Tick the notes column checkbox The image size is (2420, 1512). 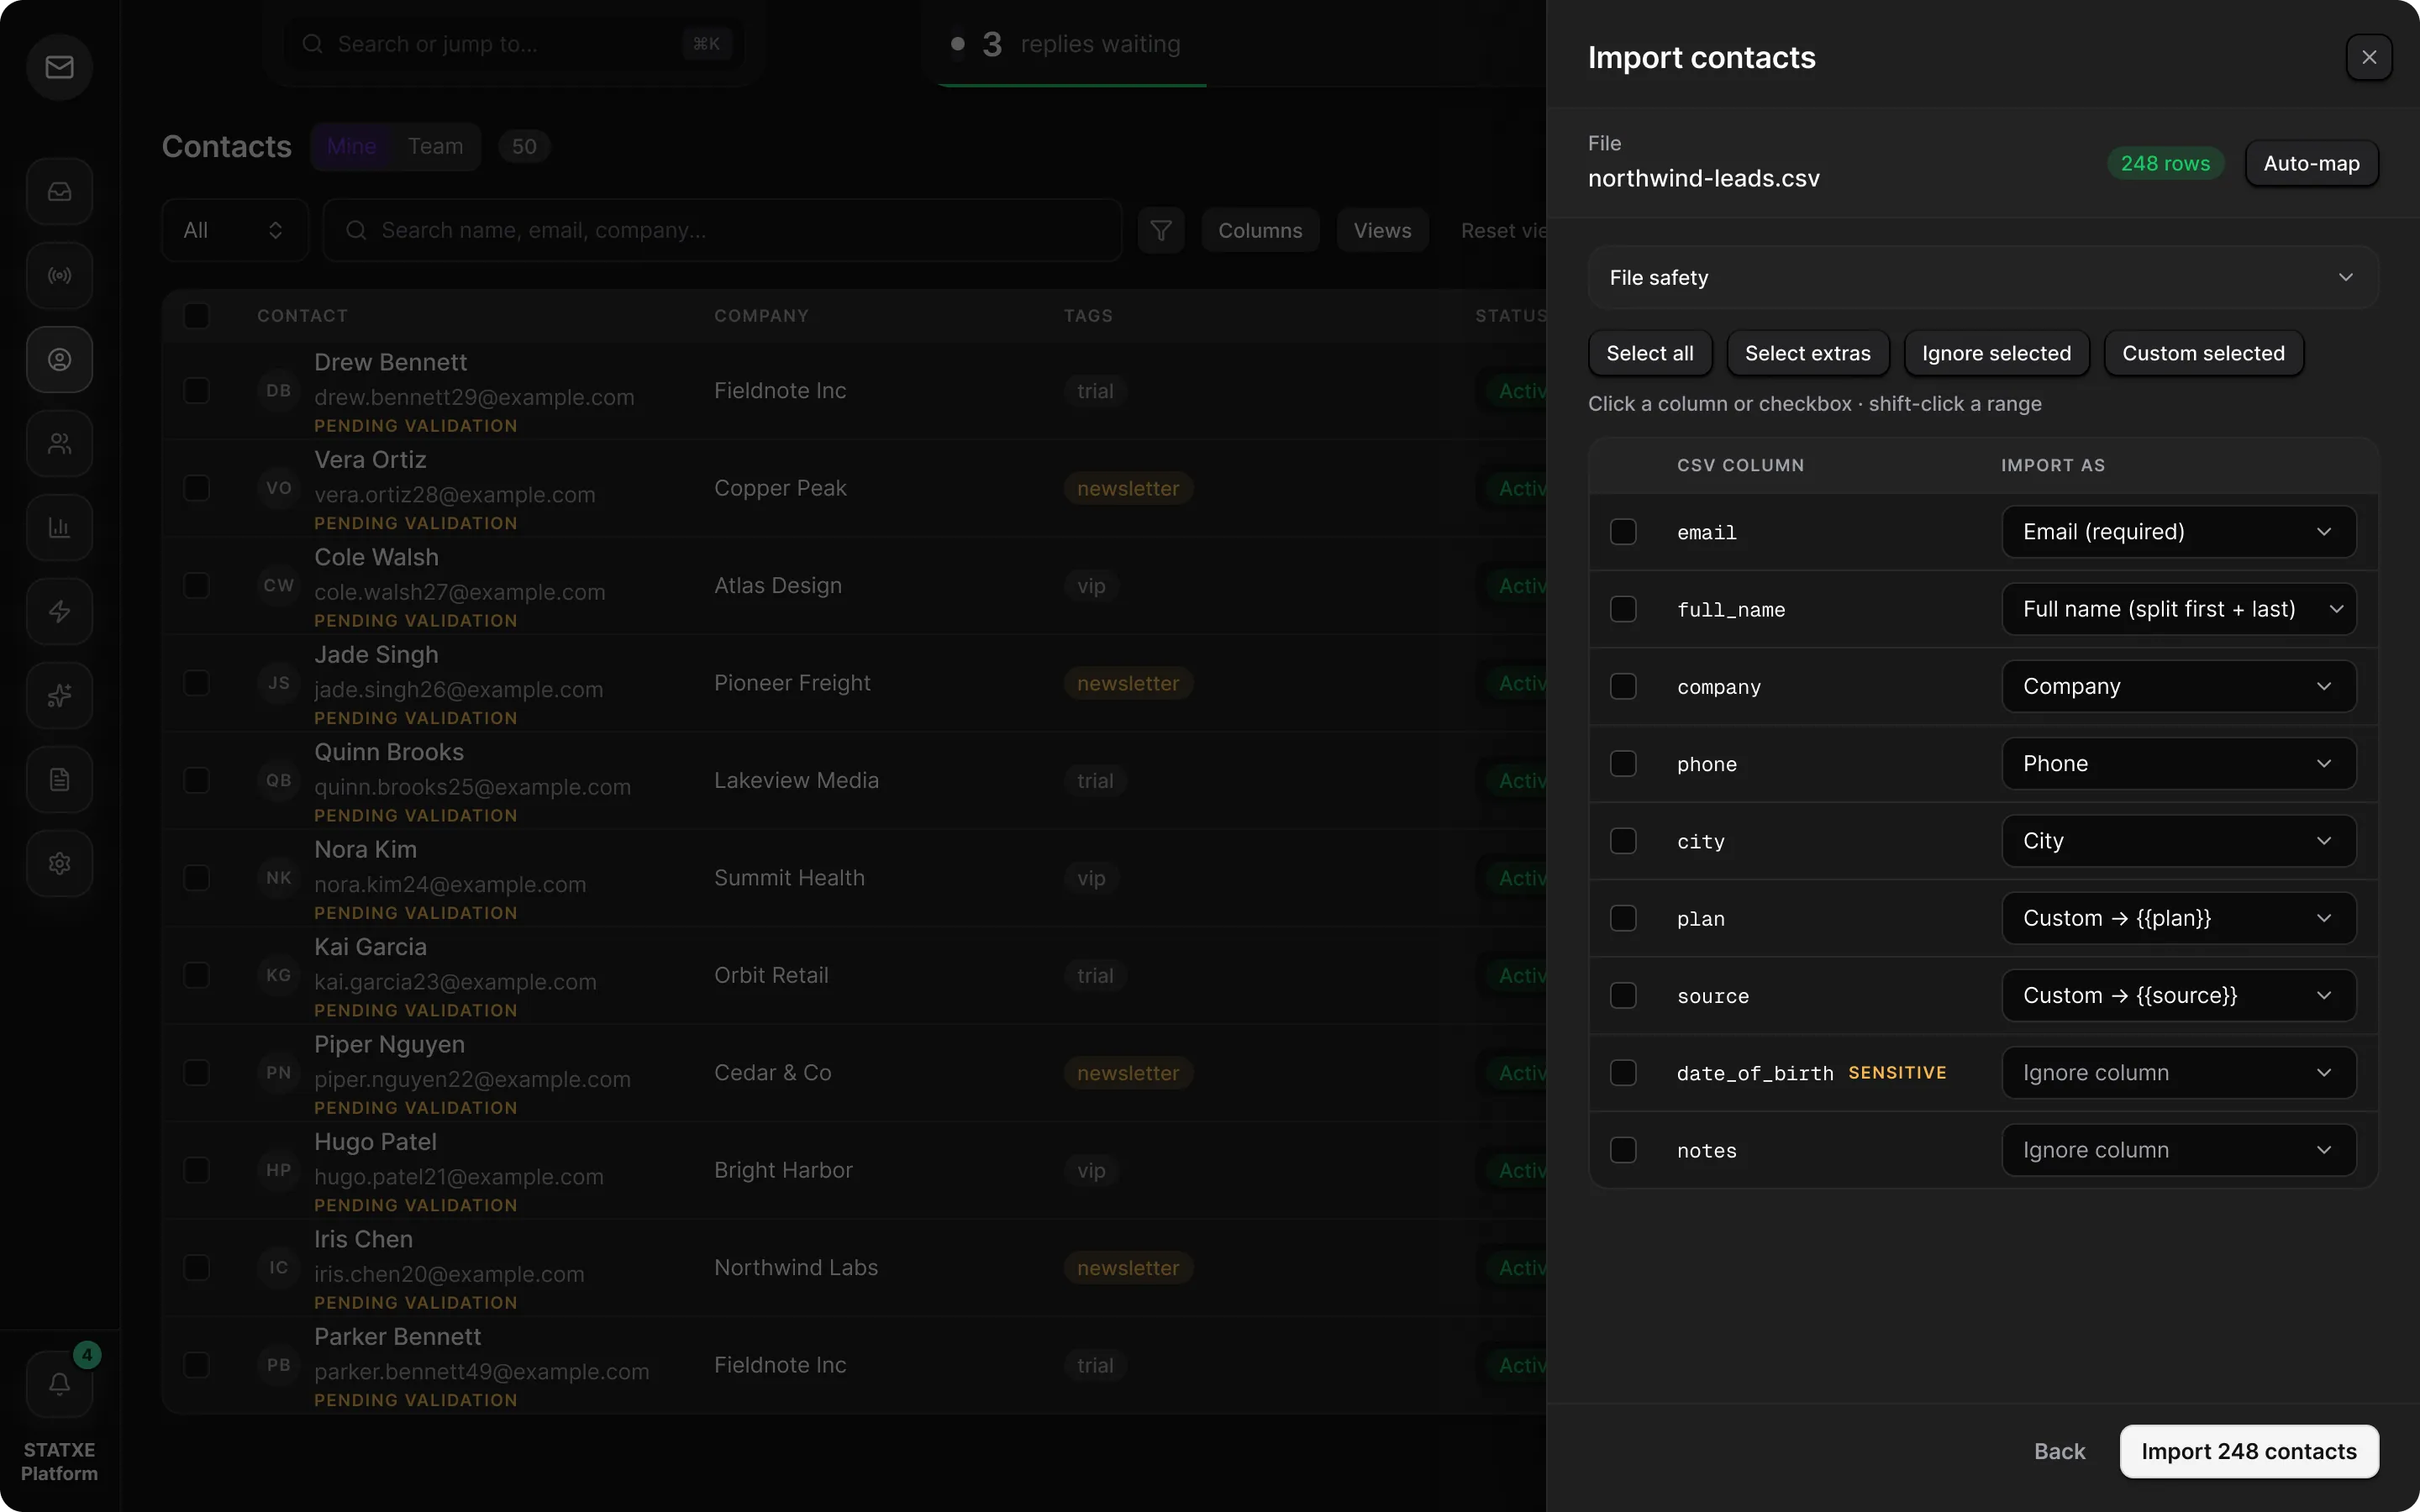(1623, 1150)
